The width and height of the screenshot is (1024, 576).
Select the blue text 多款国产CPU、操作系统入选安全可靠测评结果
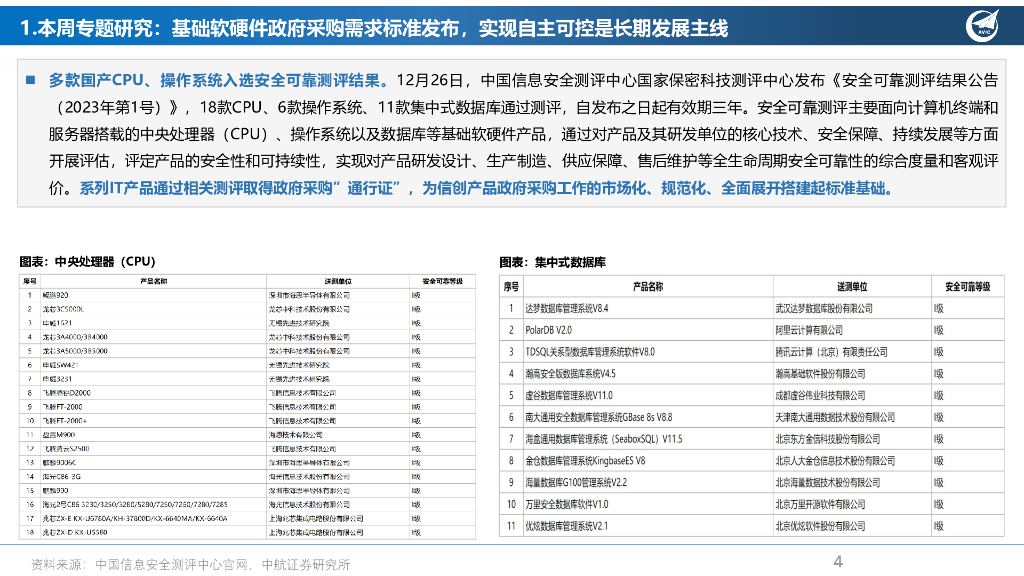218,80
